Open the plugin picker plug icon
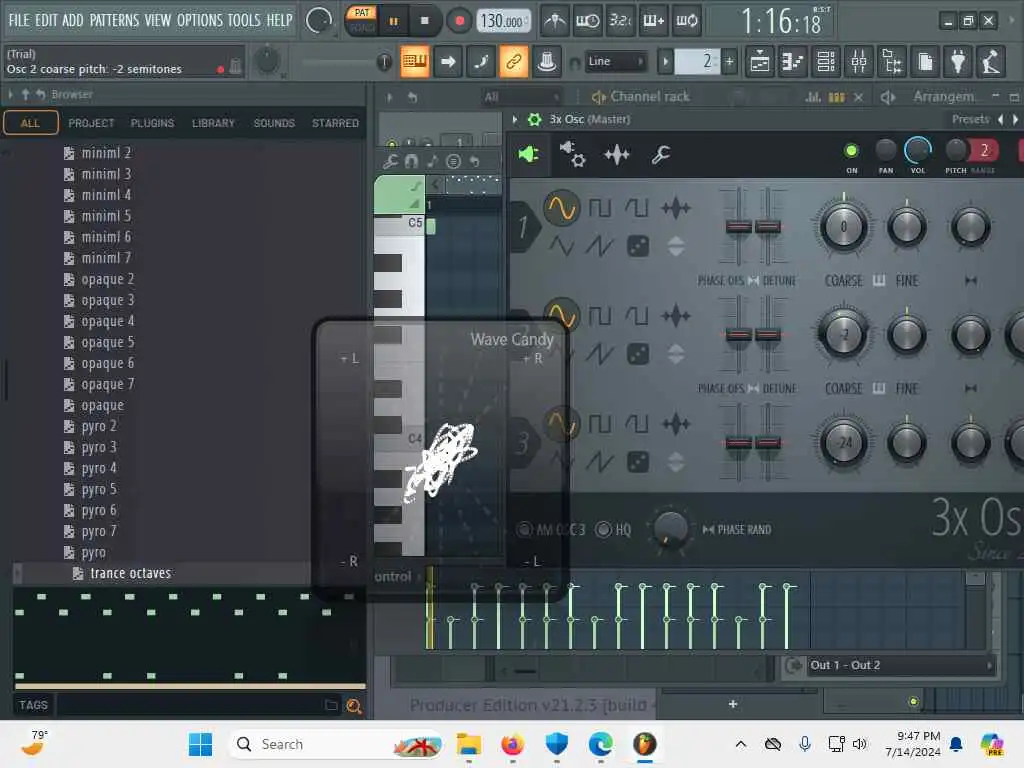Viewport: 1024px width, 768px height. tap(958, 62)
